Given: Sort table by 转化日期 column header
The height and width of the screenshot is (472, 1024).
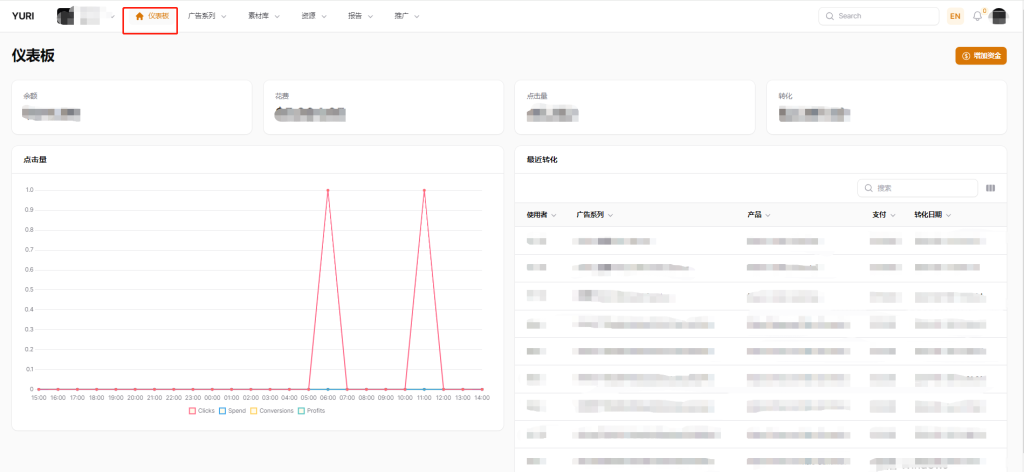Looking at the screenshot, I should pyautogui.click(x=932, y=215).
